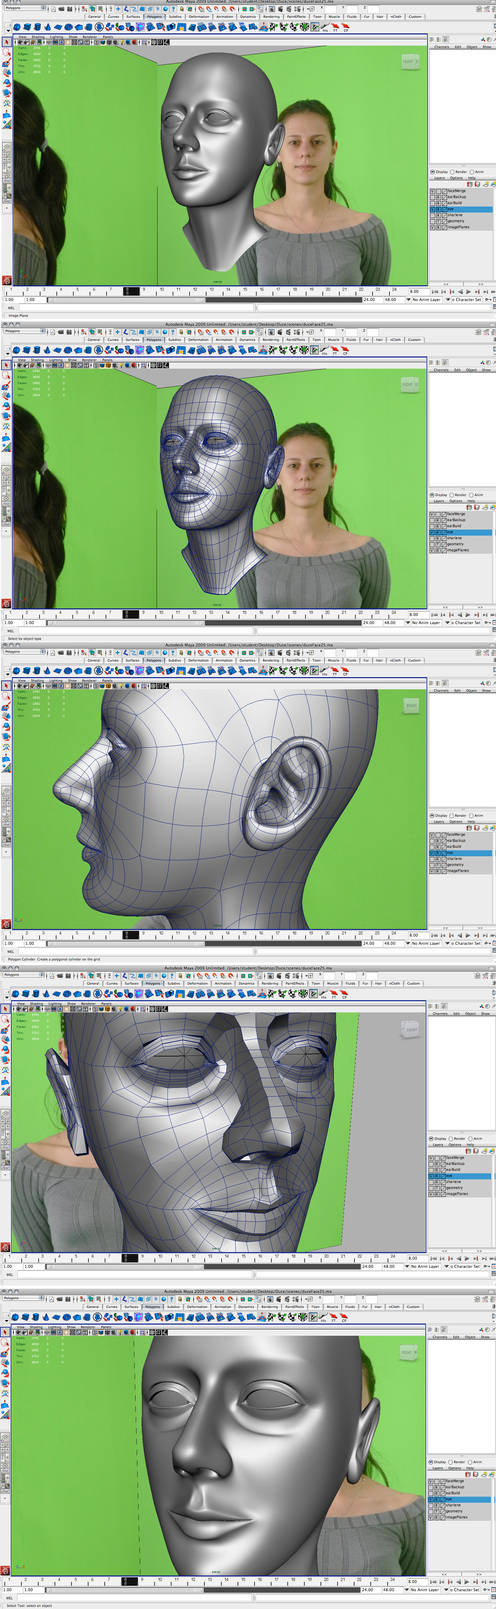496x1609 pixels.
Task: Click current-frame marker on smooth-head-beside-photo window time slider
Action: [131, 291]
